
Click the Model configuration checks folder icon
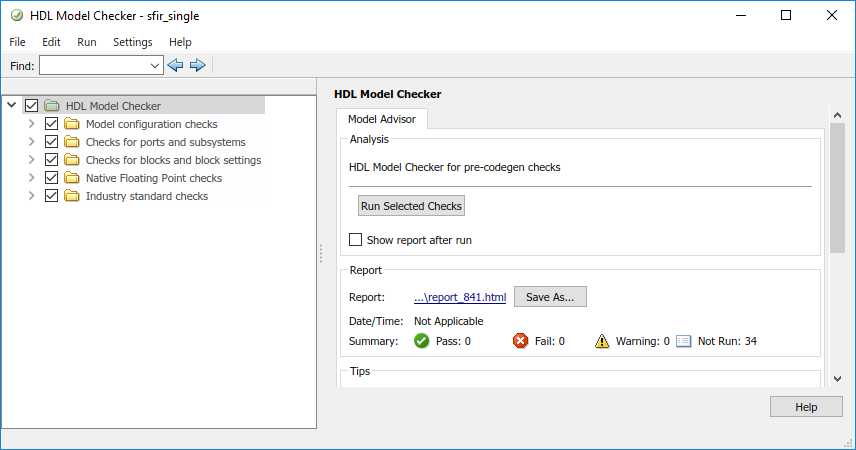(x=72, y=124)
